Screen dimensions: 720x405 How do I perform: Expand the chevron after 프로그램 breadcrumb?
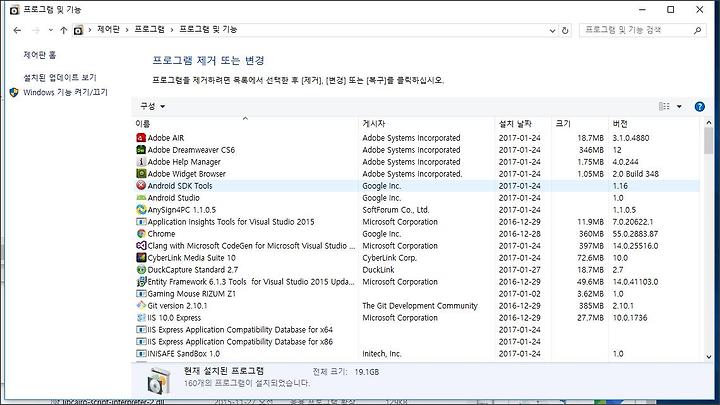[172, 30]
